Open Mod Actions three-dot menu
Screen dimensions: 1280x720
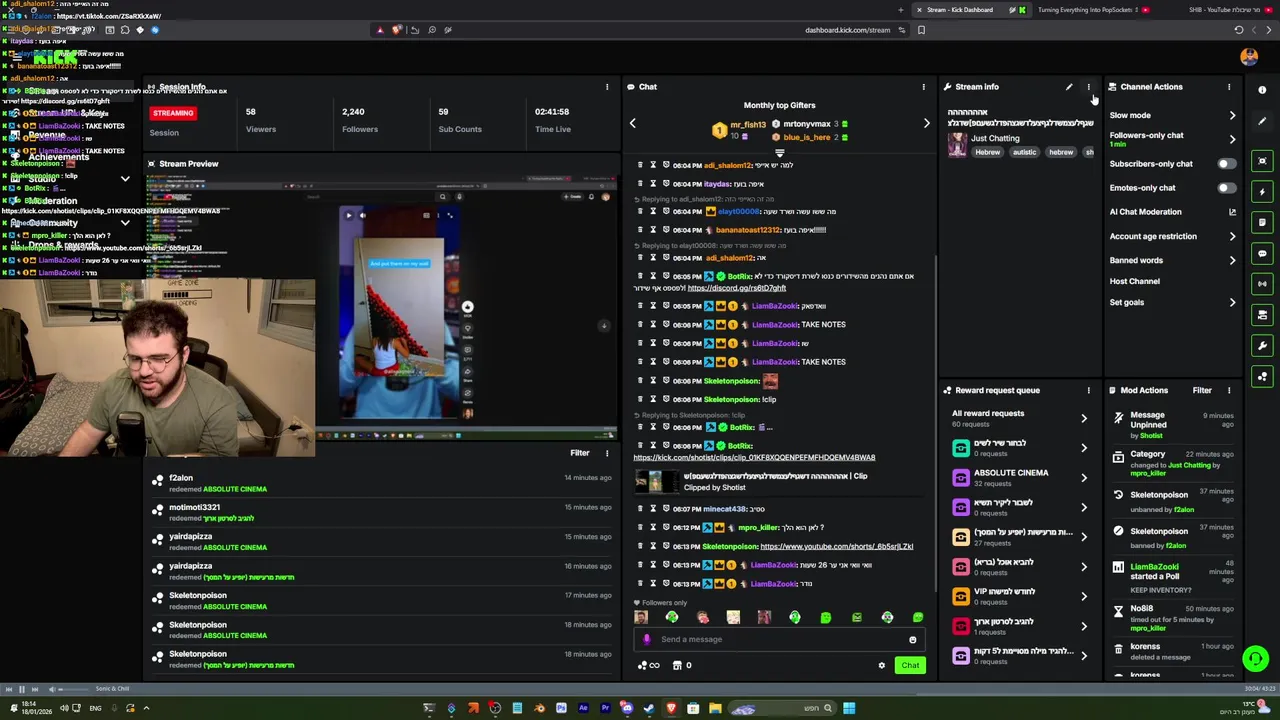point(1229,390)
